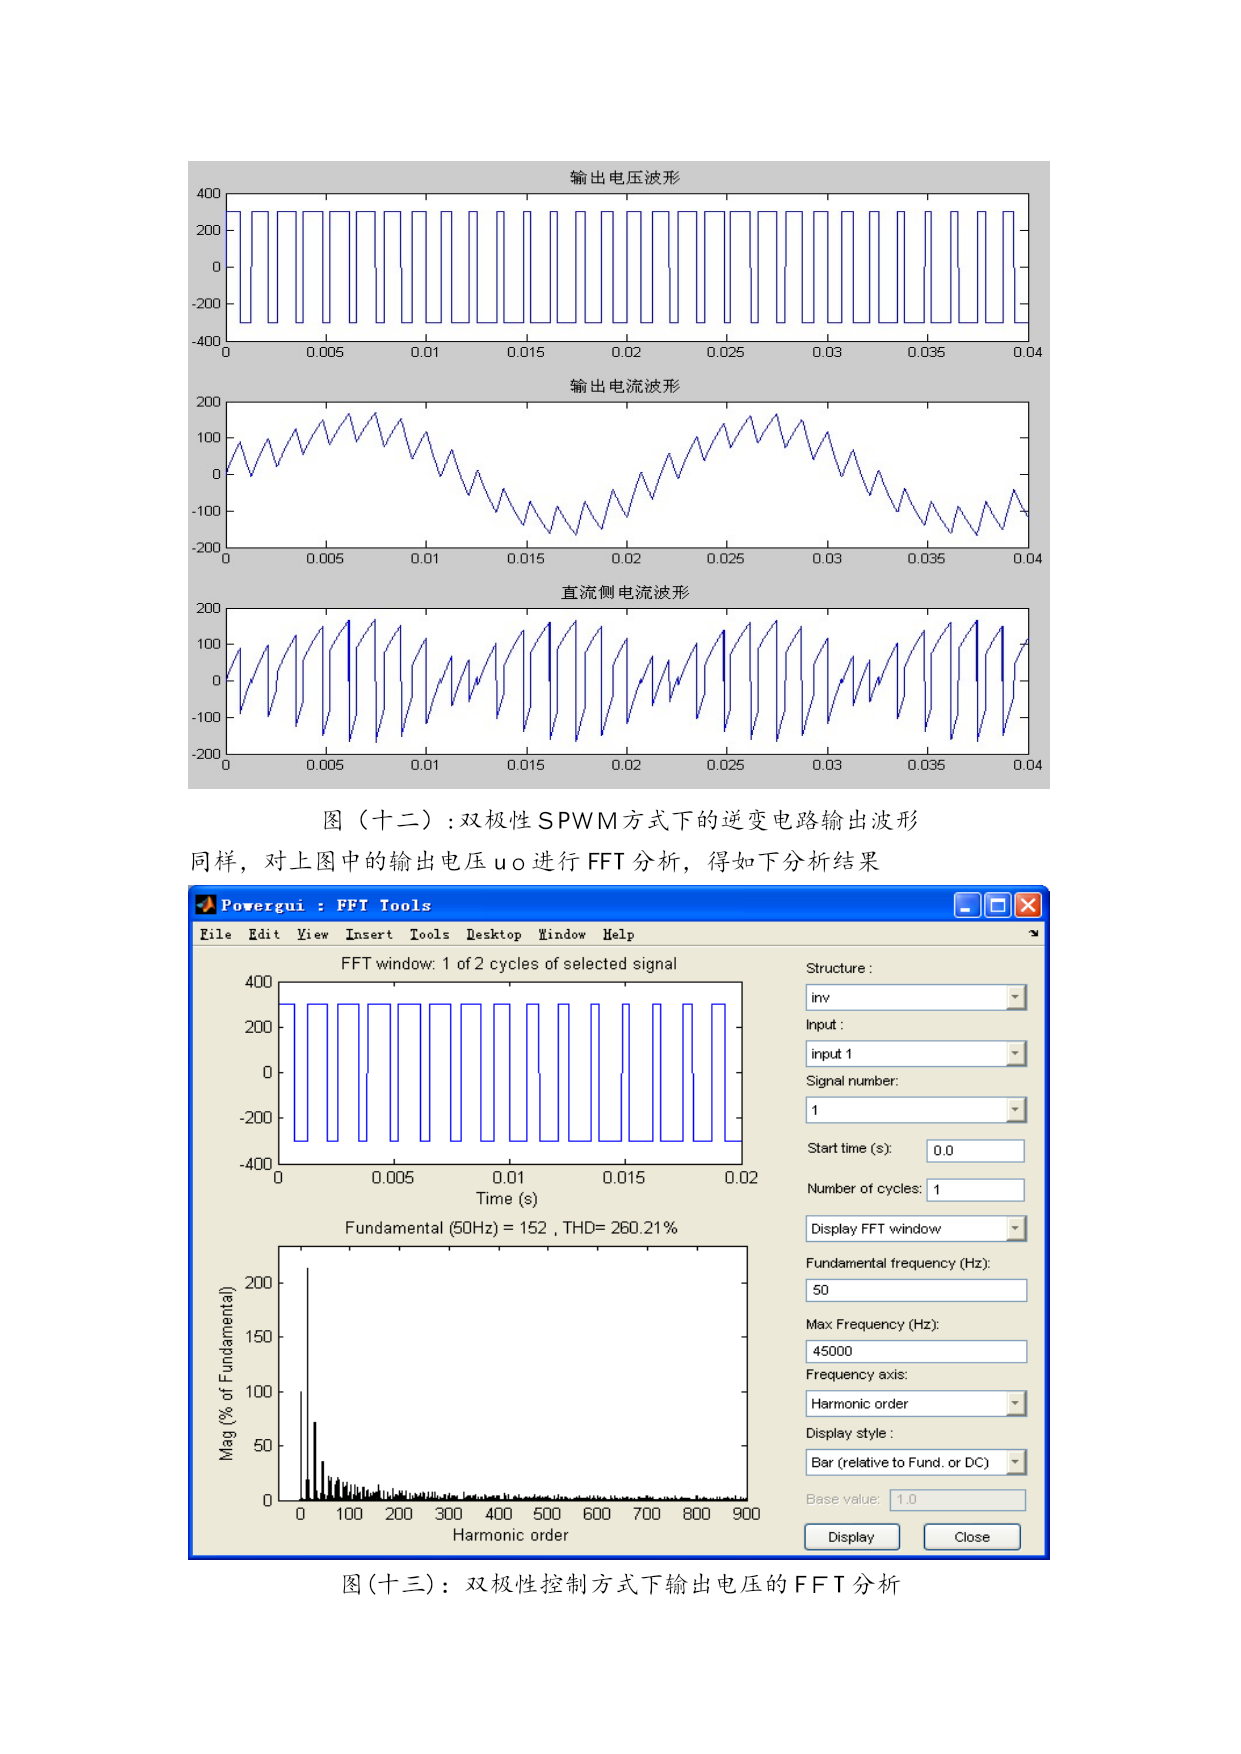This screenshot has width=1241, height=1754.
Task: Open the Window menu
Action: 562,934
